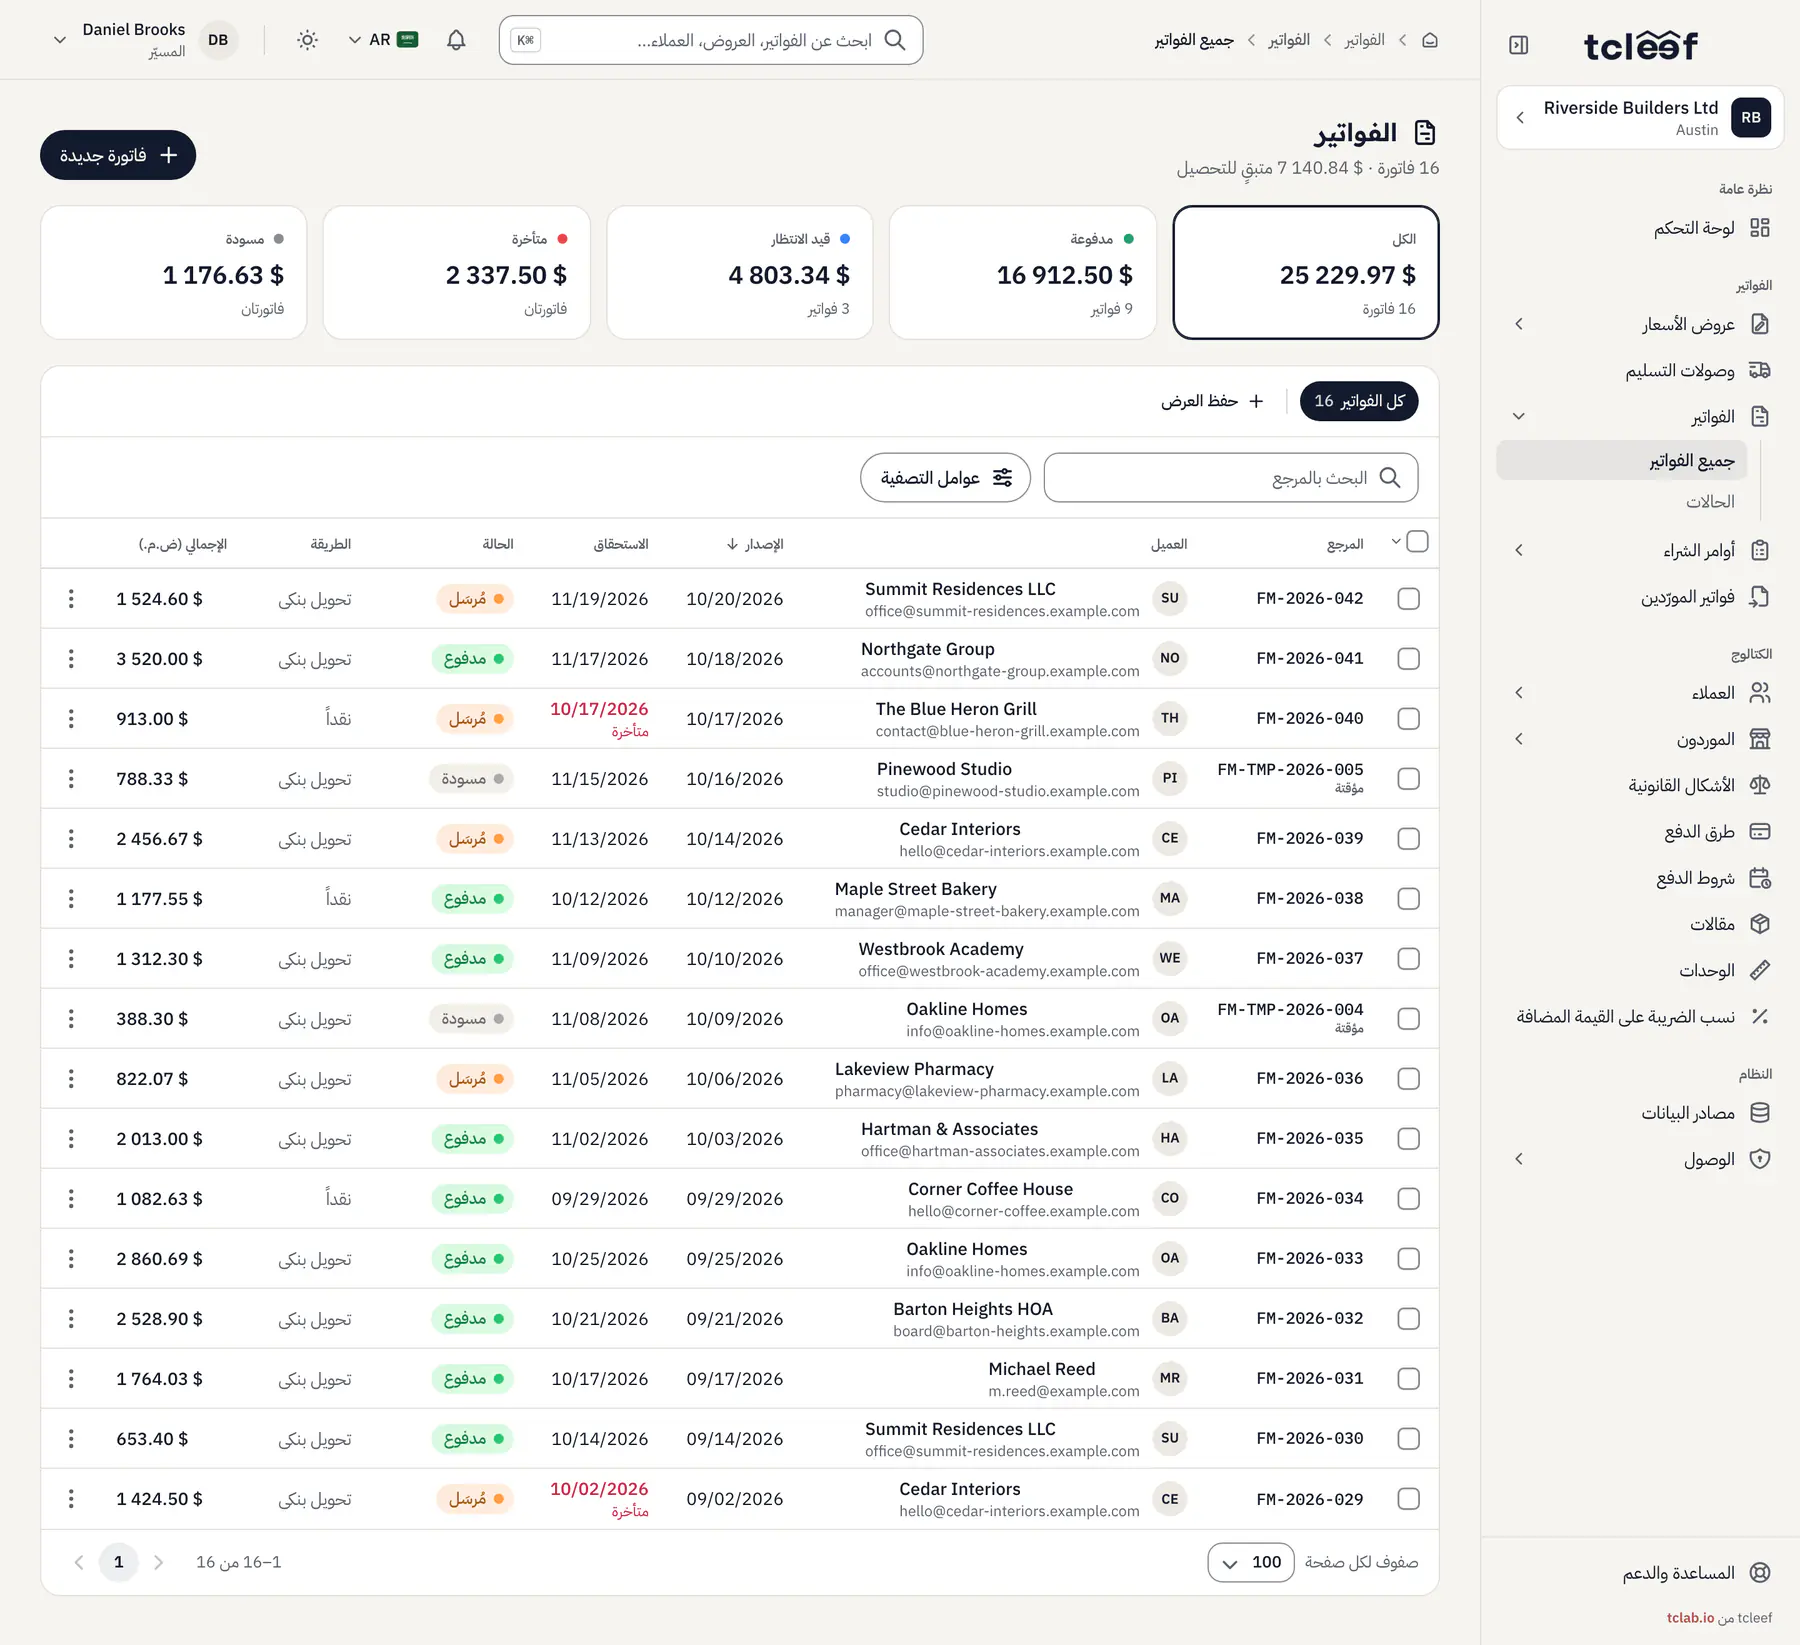Open the tclab.io footer link

1690,1617
